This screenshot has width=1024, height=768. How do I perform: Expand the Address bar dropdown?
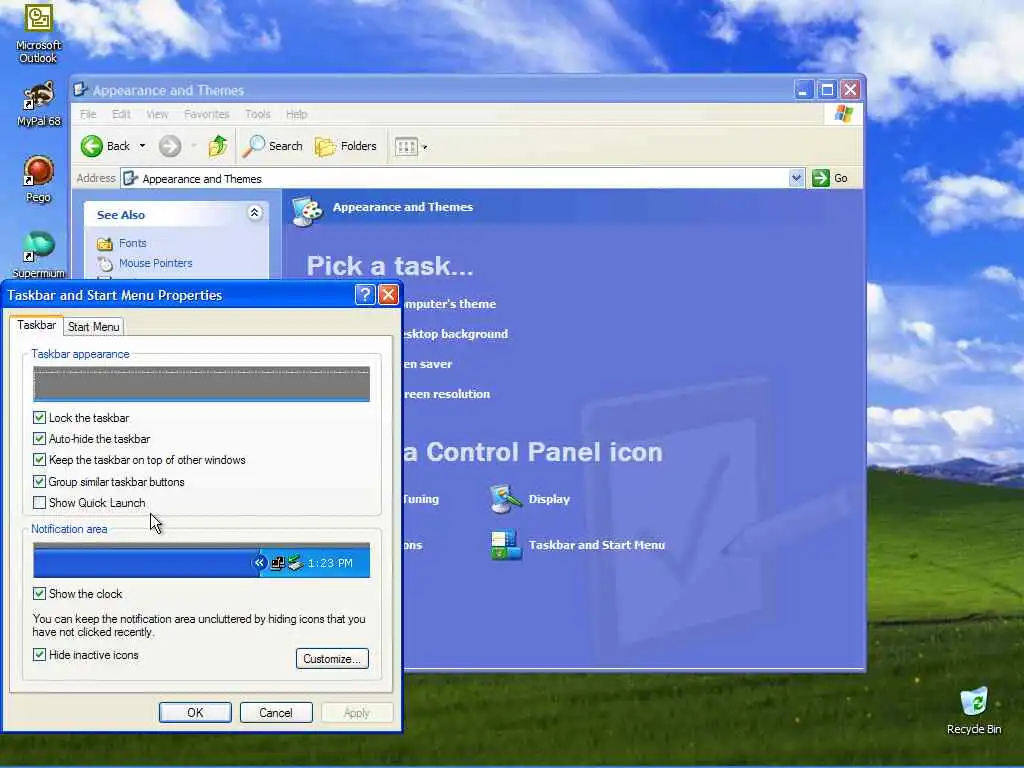click(796, 178)
